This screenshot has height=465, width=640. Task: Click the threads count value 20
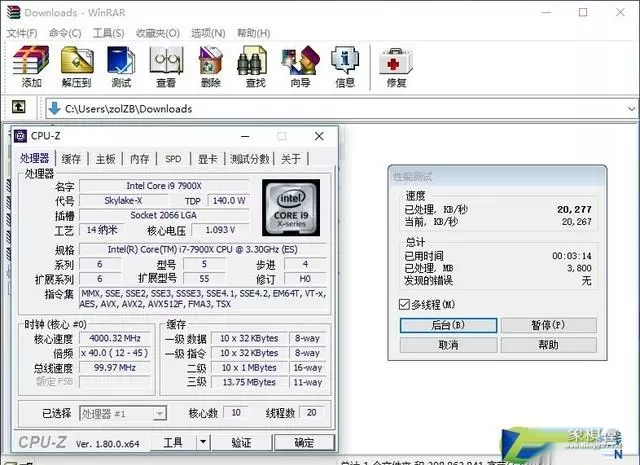311,413
